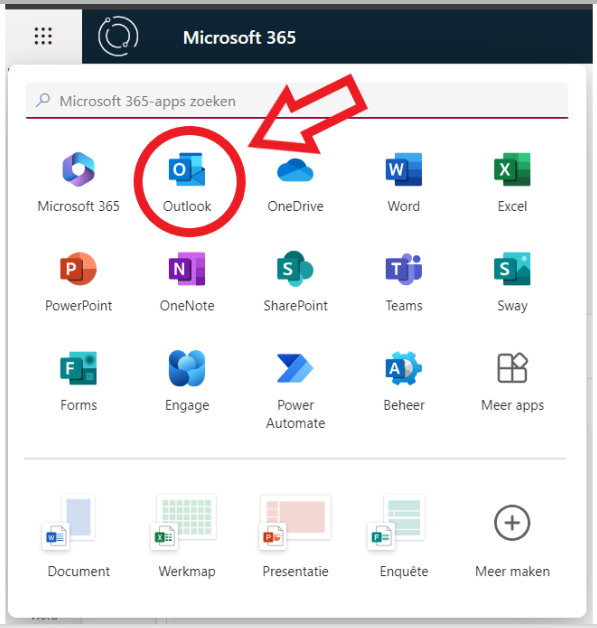The width and height of the screenshot is (597, 628).
Task: Create a new PowerPoint Presentatie
Action: click(x=295, y=537)
